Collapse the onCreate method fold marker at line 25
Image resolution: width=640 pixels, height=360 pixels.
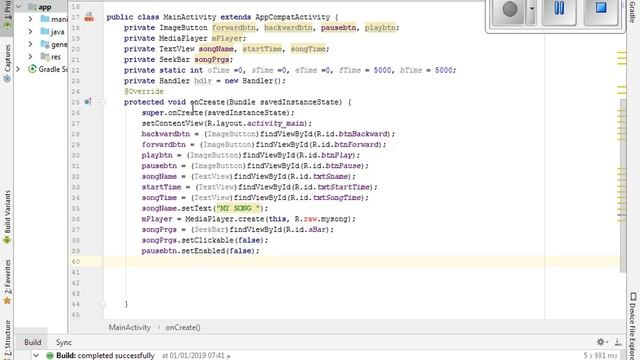(103, 102)
